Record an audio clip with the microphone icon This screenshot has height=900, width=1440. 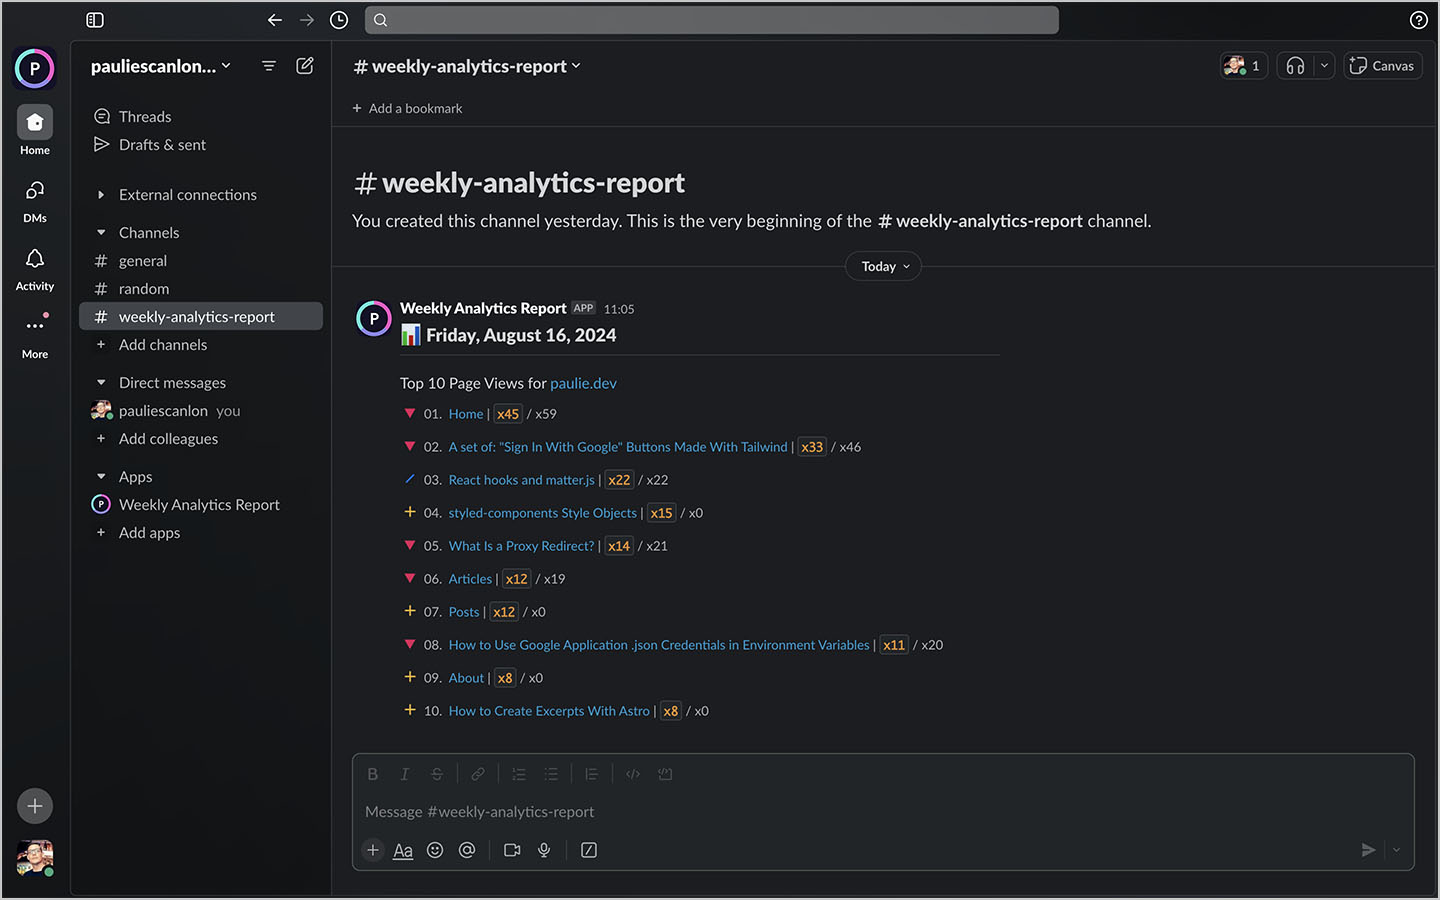click(x=543, y=849)
